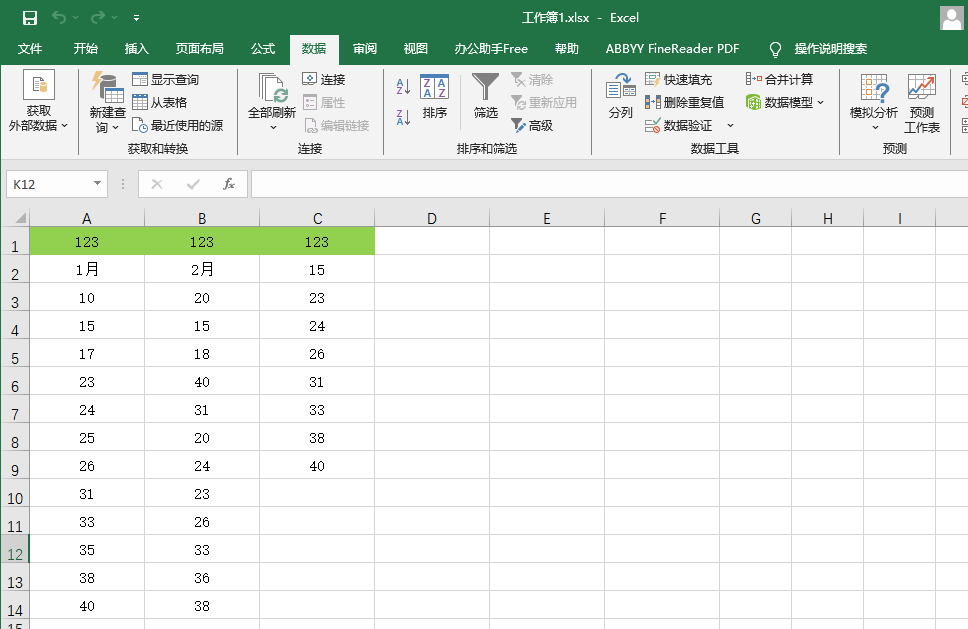
Task: Select green header cell A1
Action: [x=87, y=241]
